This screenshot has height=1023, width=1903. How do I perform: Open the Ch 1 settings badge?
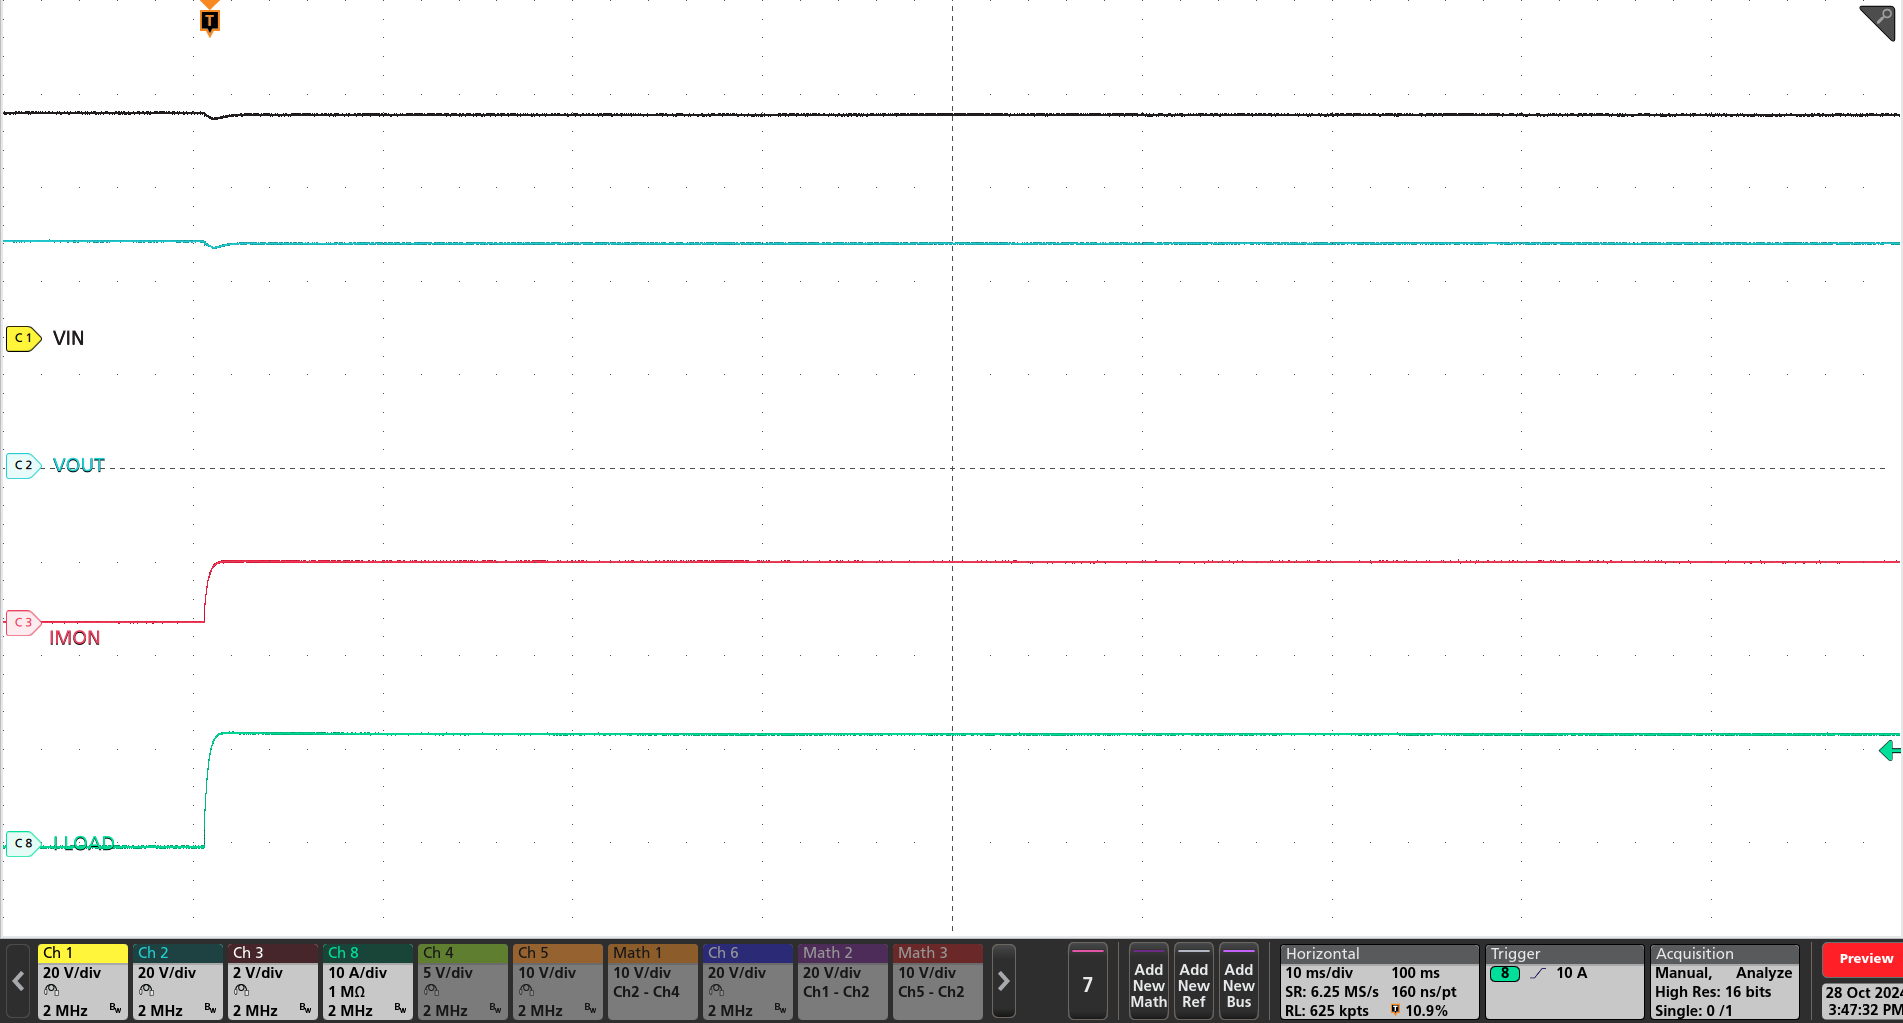pos(82,981)
